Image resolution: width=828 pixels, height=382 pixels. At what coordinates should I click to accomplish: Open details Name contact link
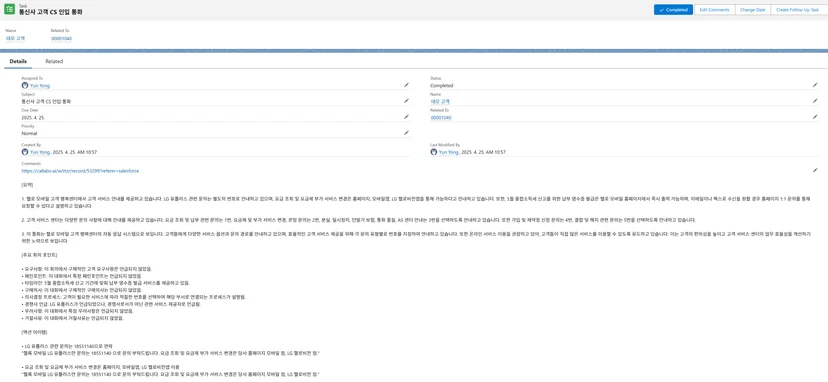(x=440, y=101)
